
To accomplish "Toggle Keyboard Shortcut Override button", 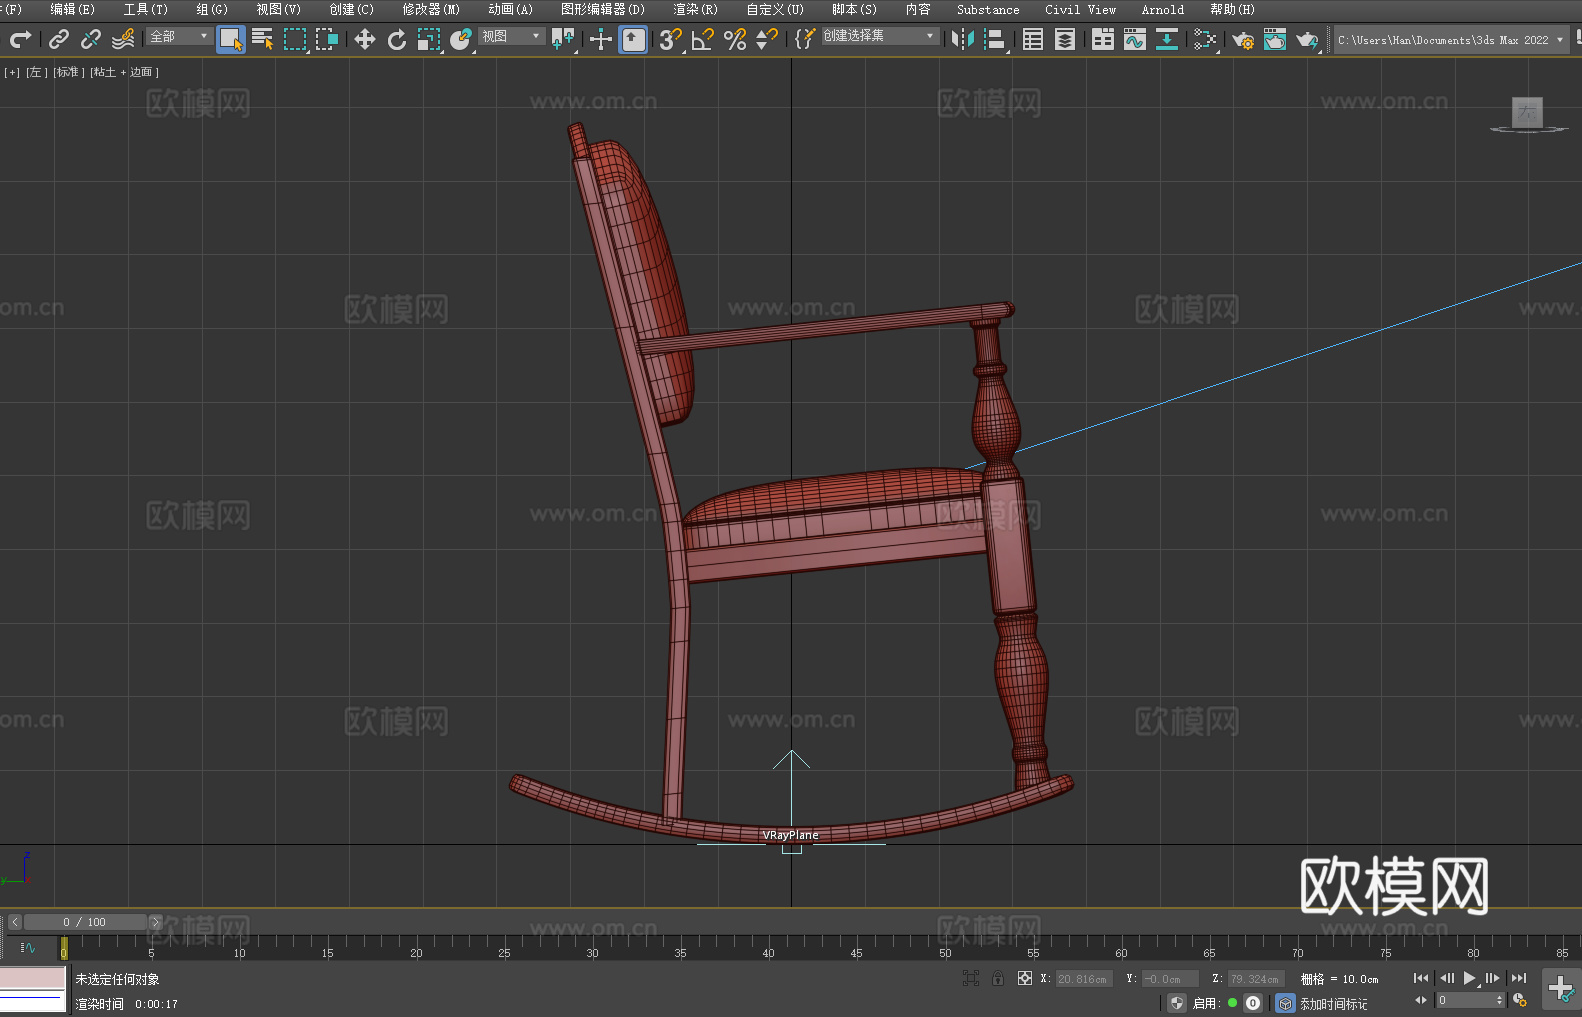I will [x=633, y=39].
